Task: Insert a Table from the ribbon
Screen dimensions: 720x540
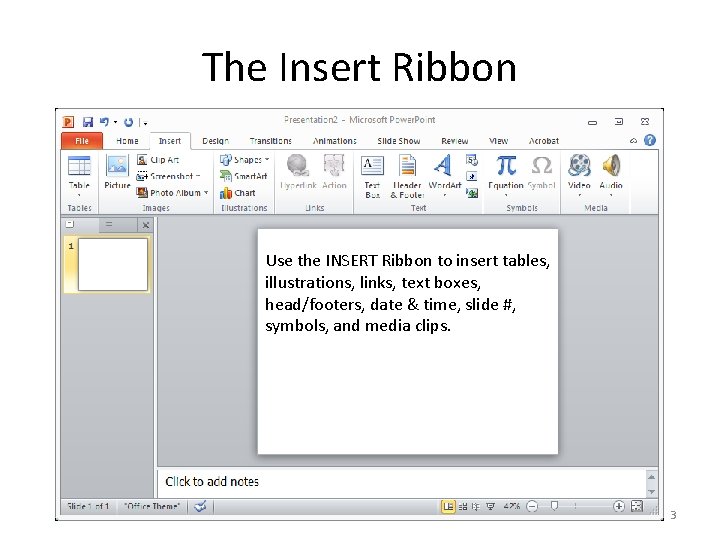Action: coord(79,178)
